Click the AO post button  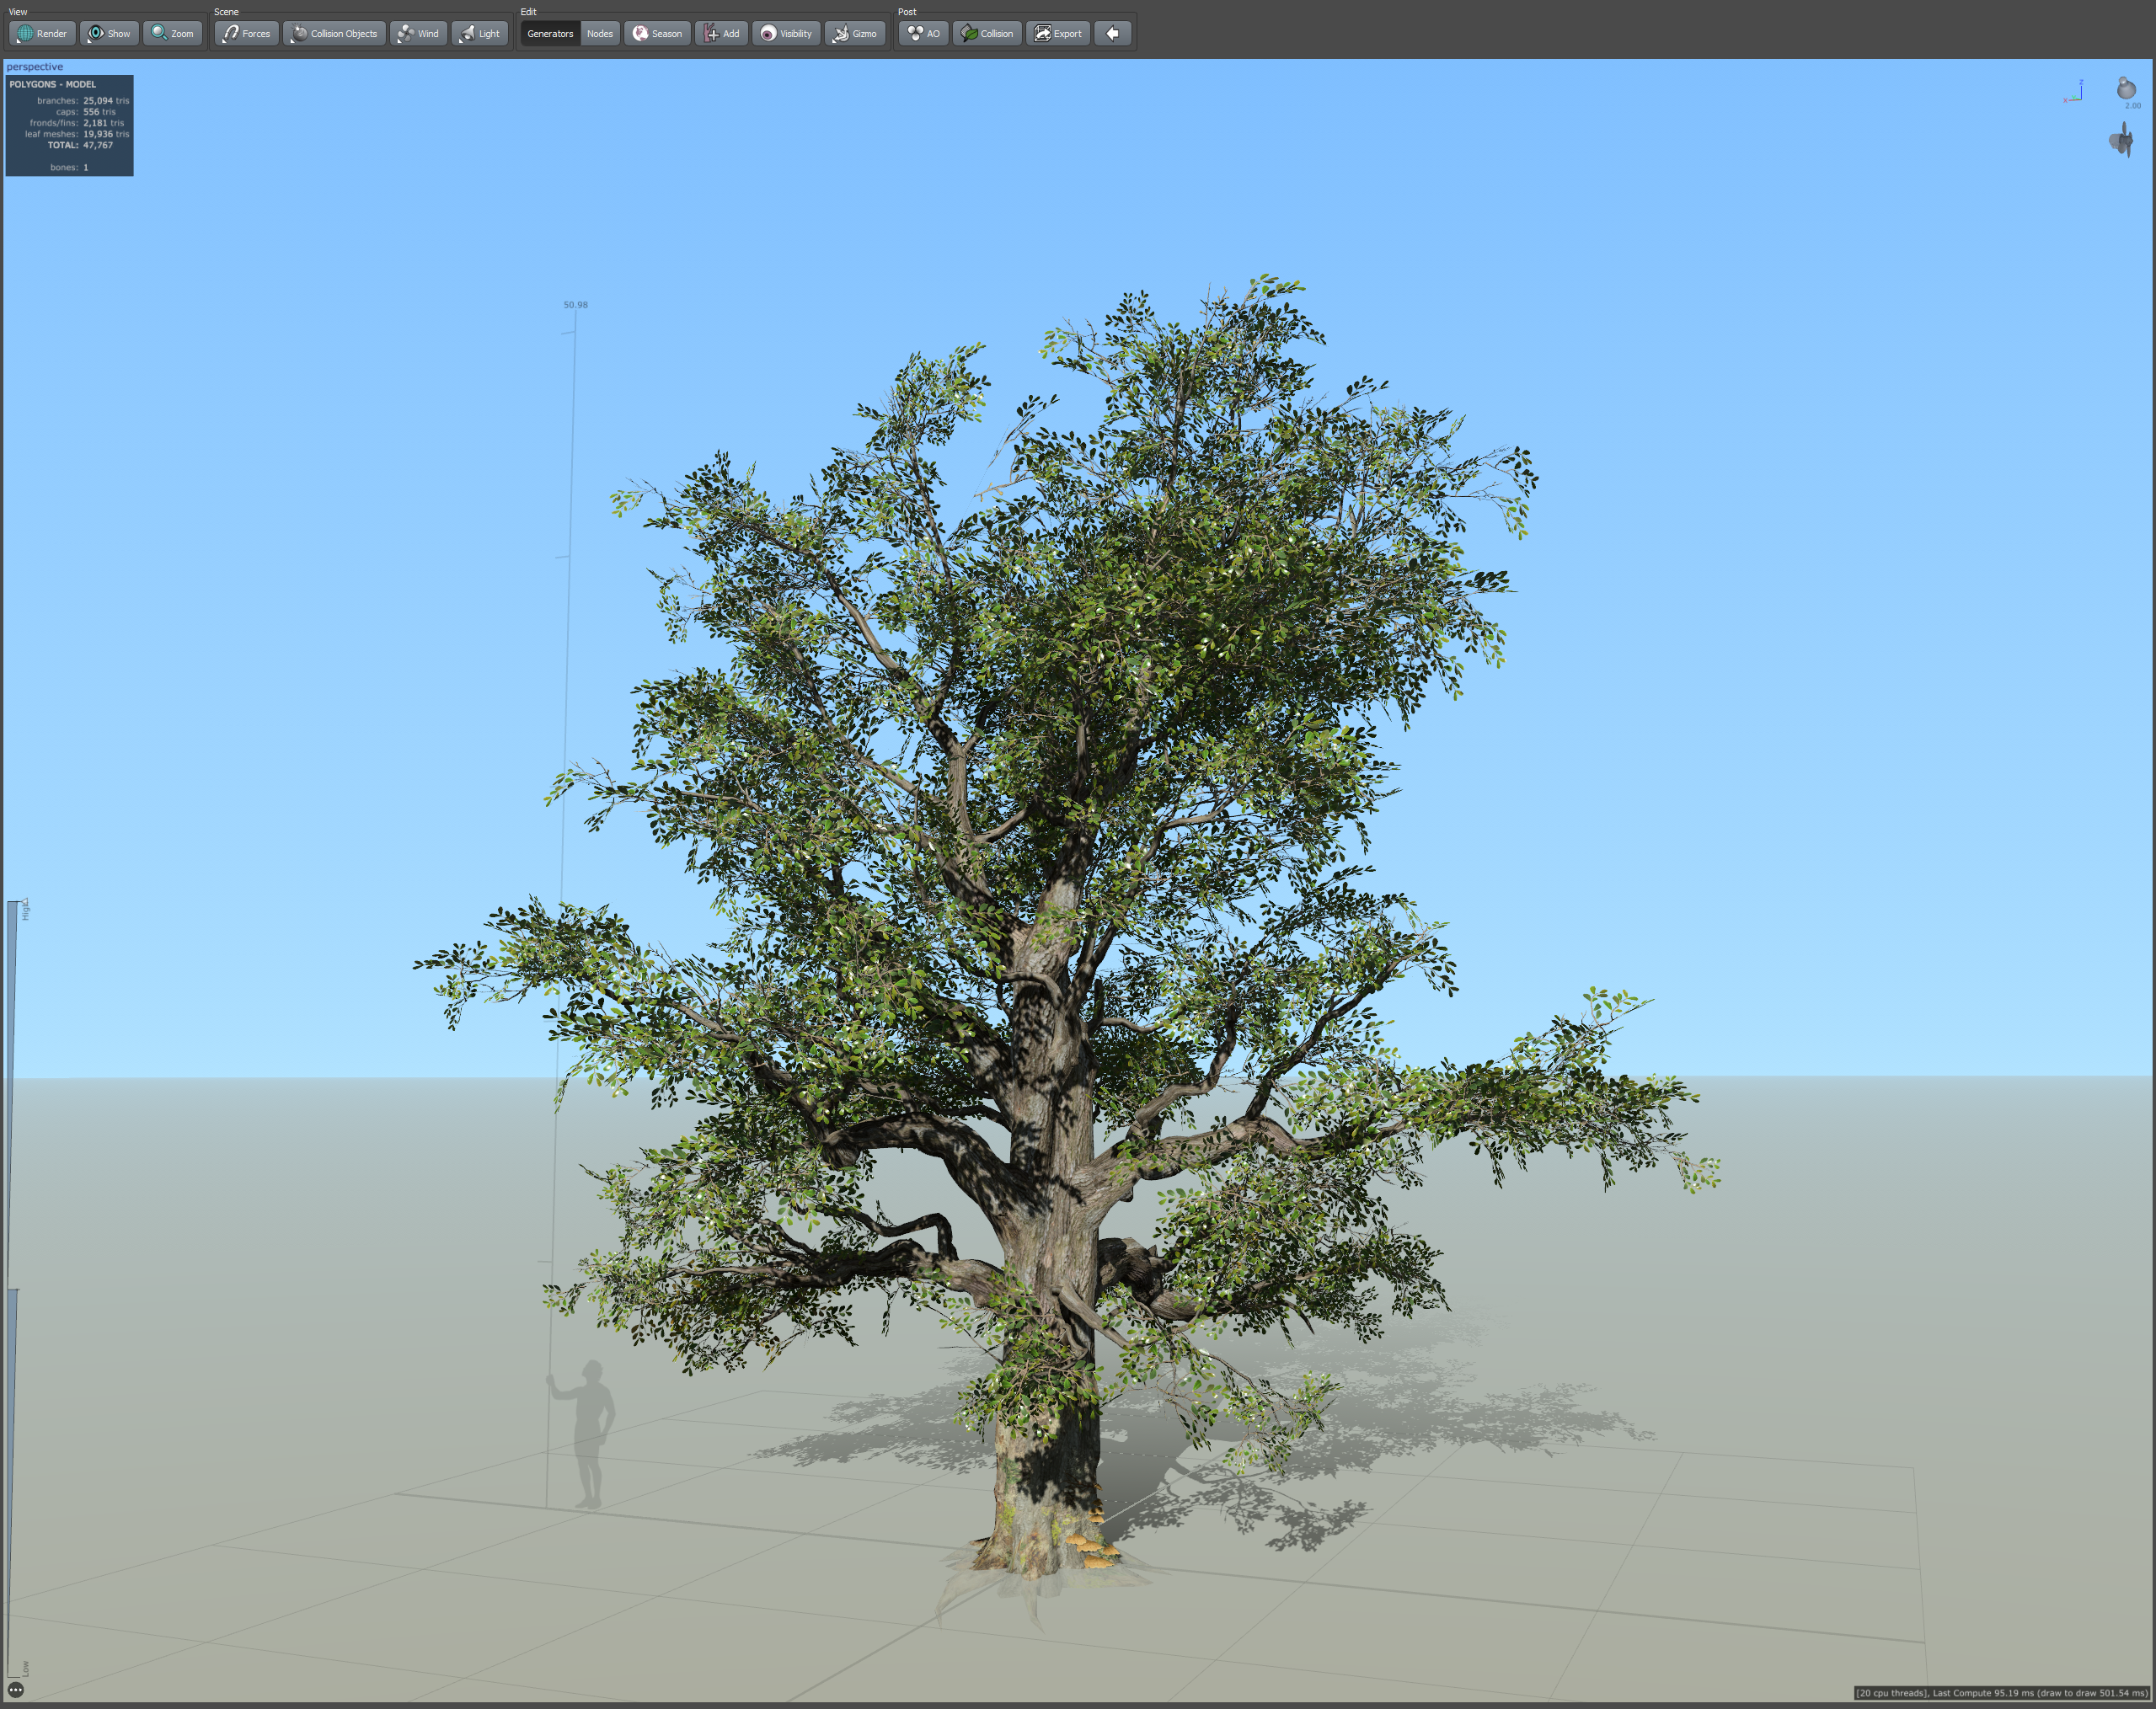pos(923,33)
